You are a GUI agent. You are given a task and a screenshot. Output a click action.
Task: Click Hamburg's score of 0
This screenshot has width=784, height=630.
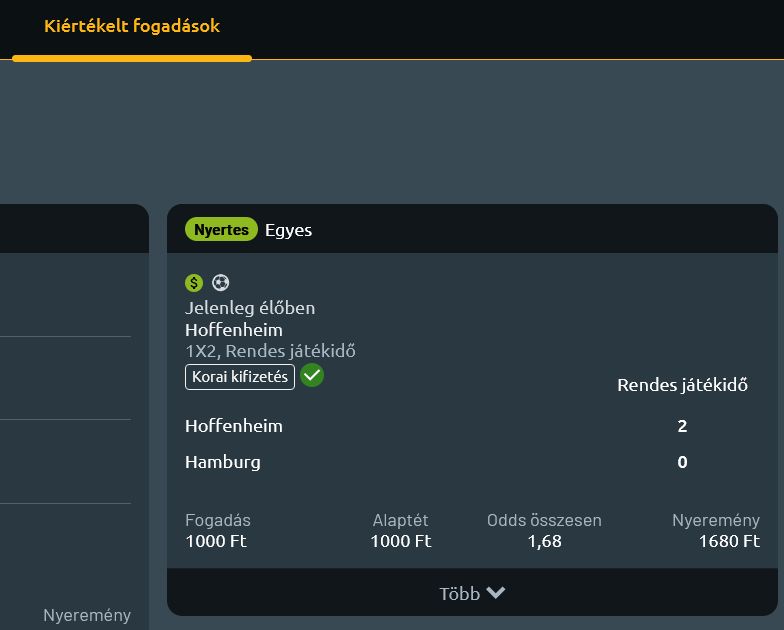click(x=682, y=462)
